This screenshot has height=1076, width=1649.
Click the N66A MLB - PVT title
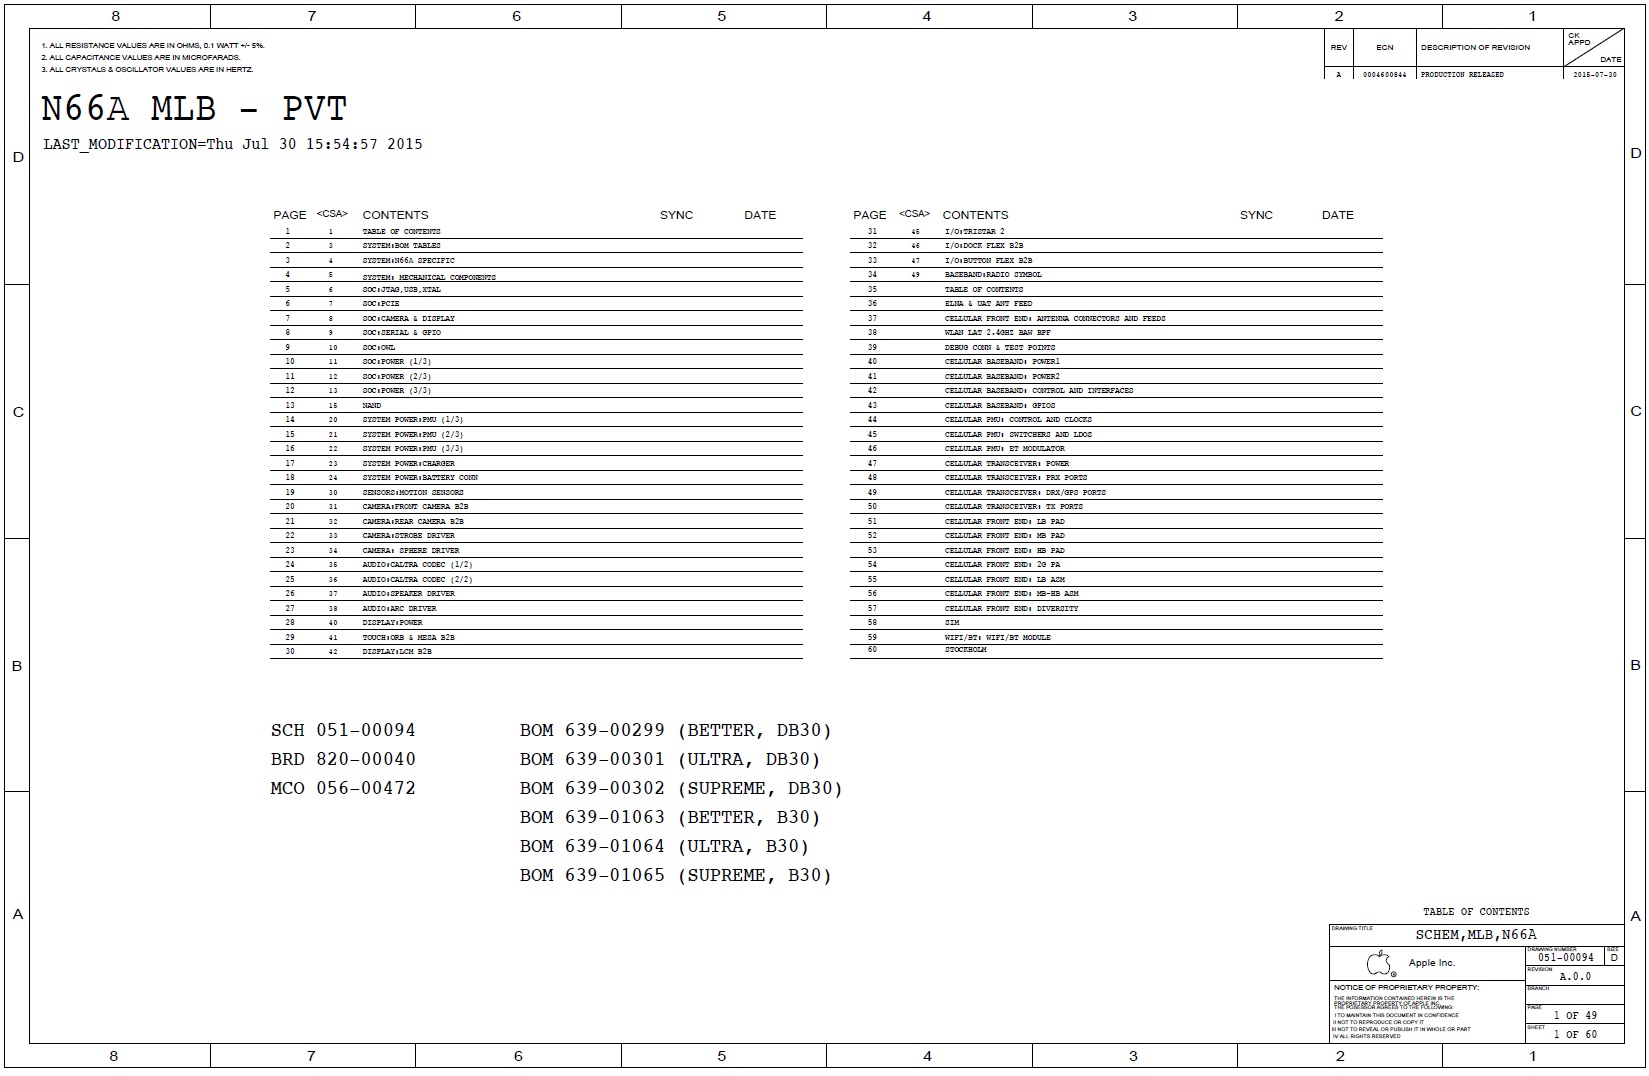pos(194,108)
